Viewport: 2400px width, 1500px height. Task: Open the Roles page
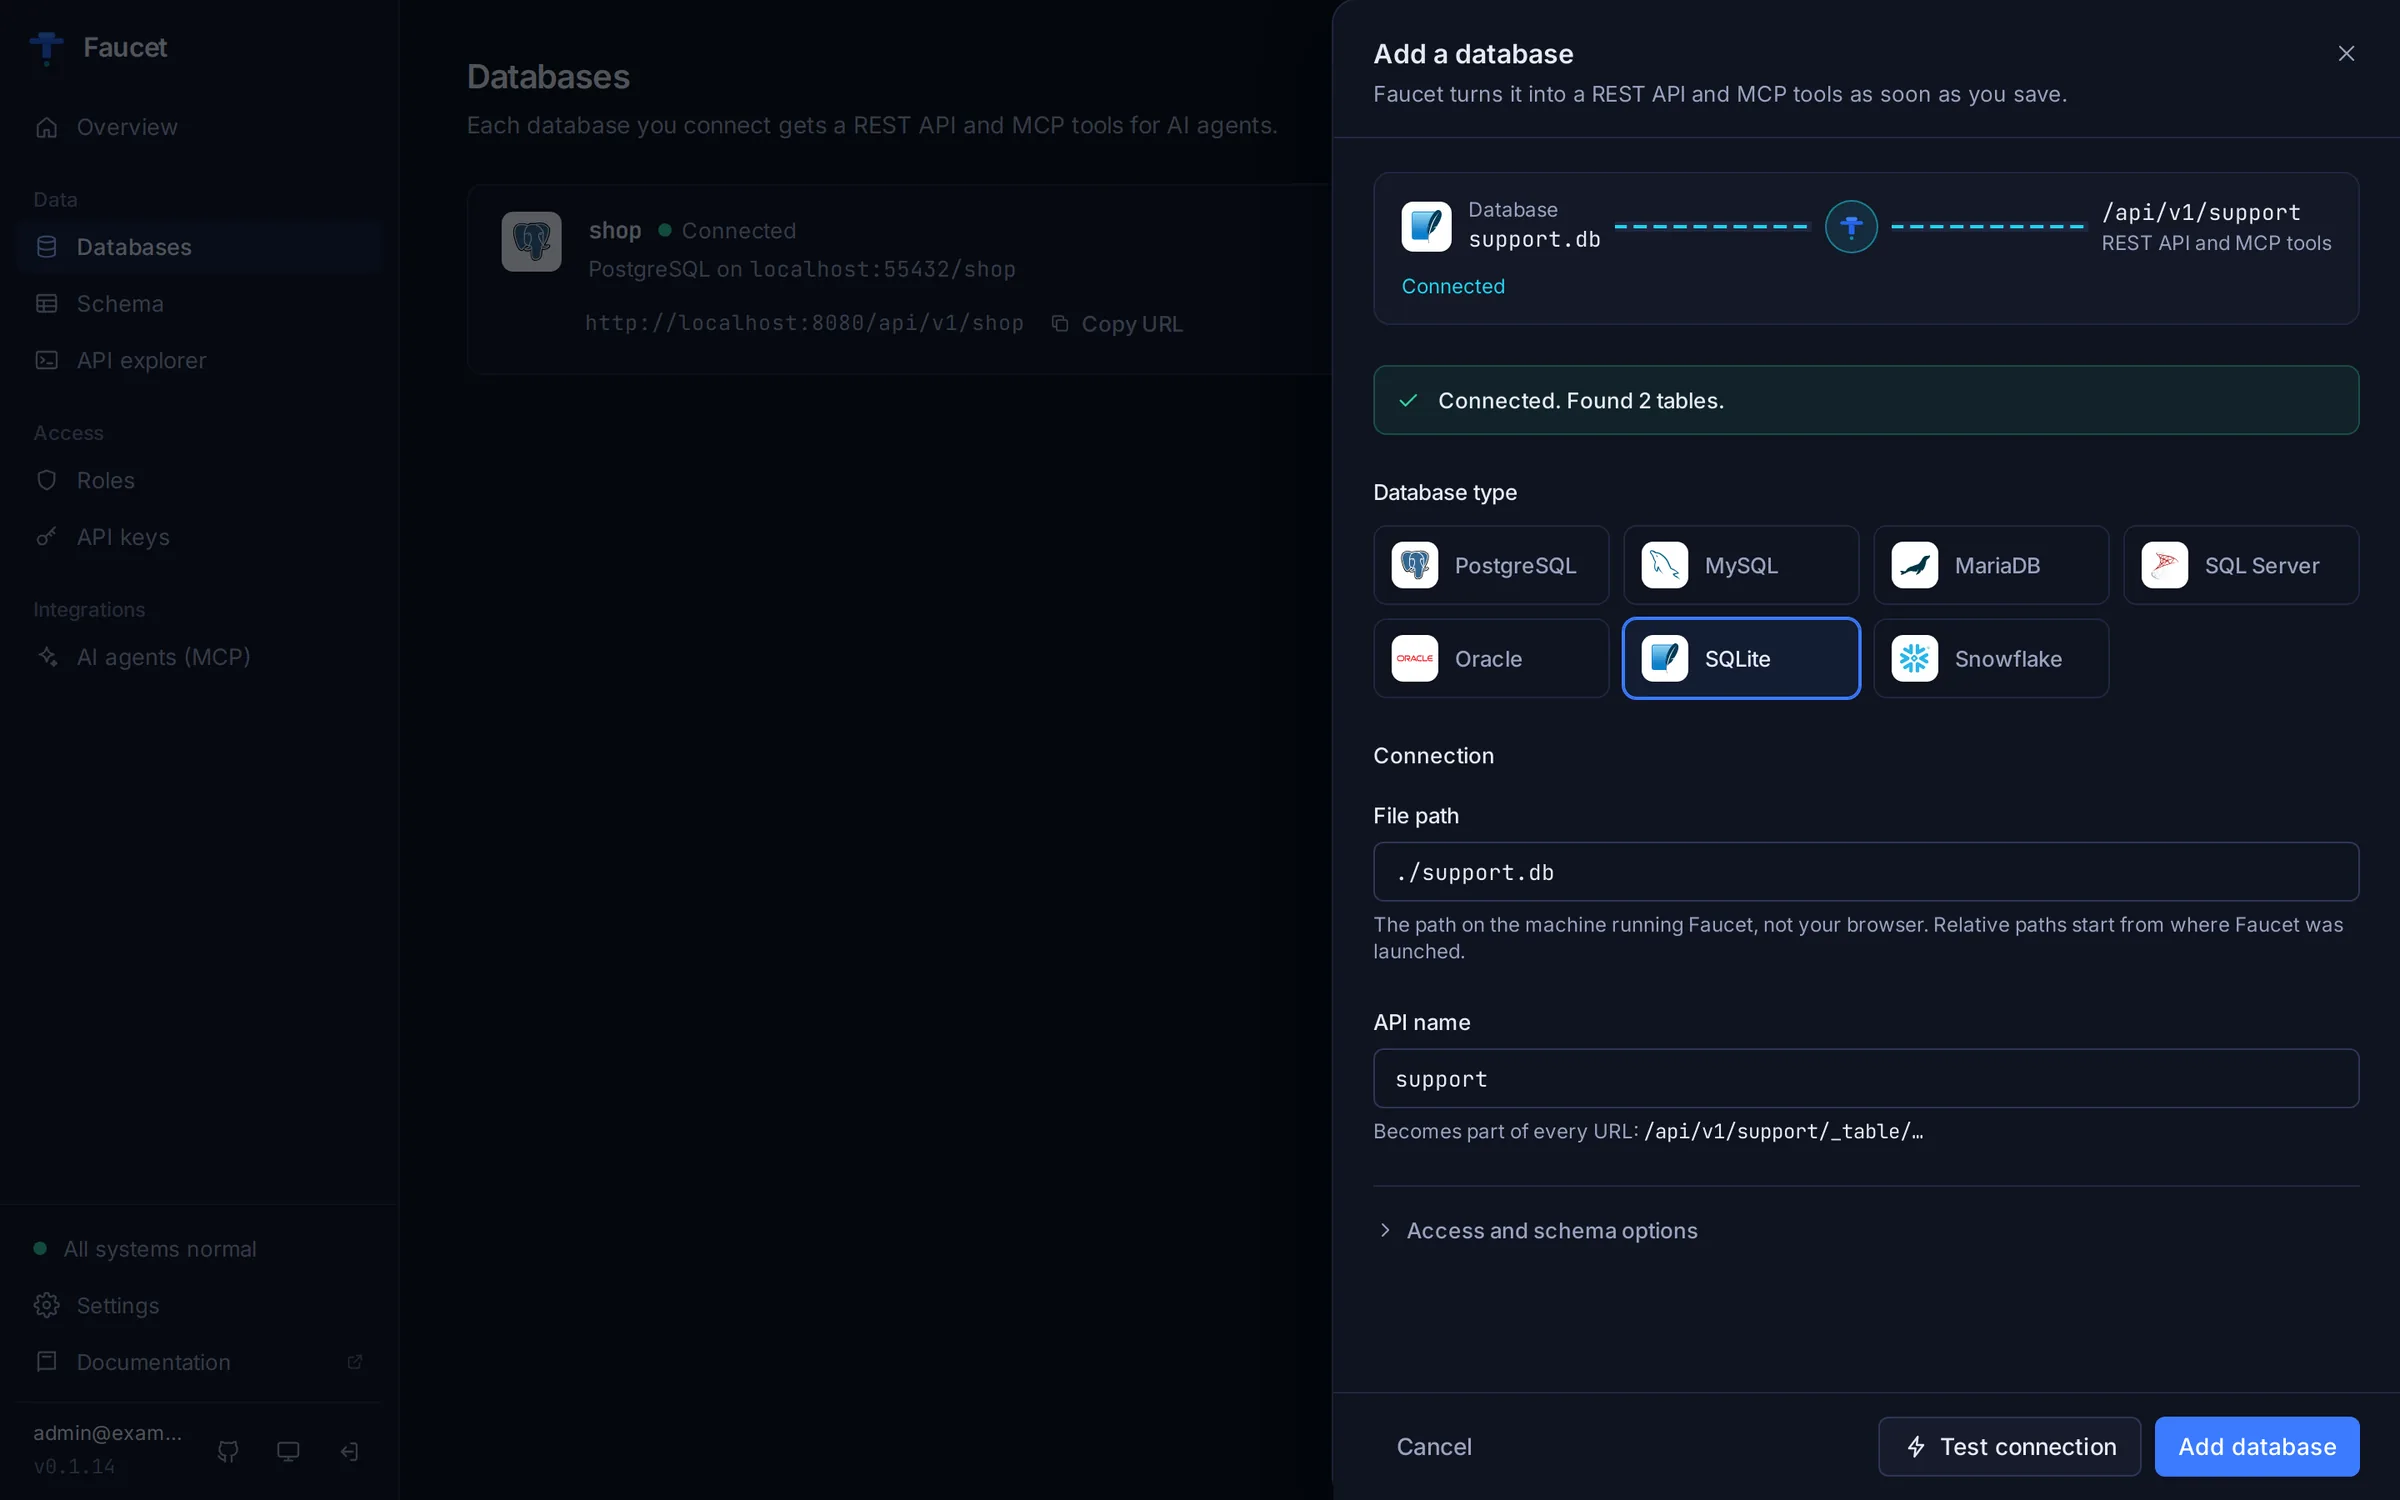pyautogui.click(x=200, y=480)
